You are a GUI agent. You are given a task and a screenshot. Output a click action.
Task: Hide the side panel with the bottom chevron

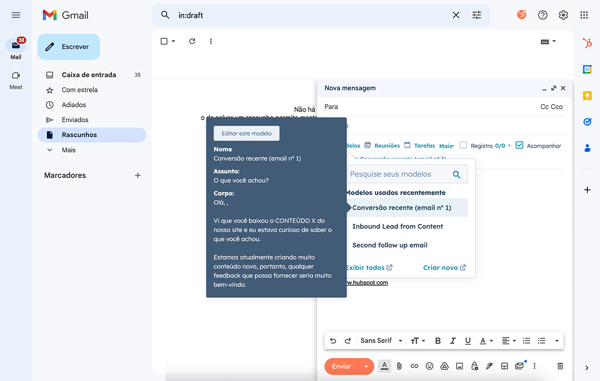click(x=587, y=368)
